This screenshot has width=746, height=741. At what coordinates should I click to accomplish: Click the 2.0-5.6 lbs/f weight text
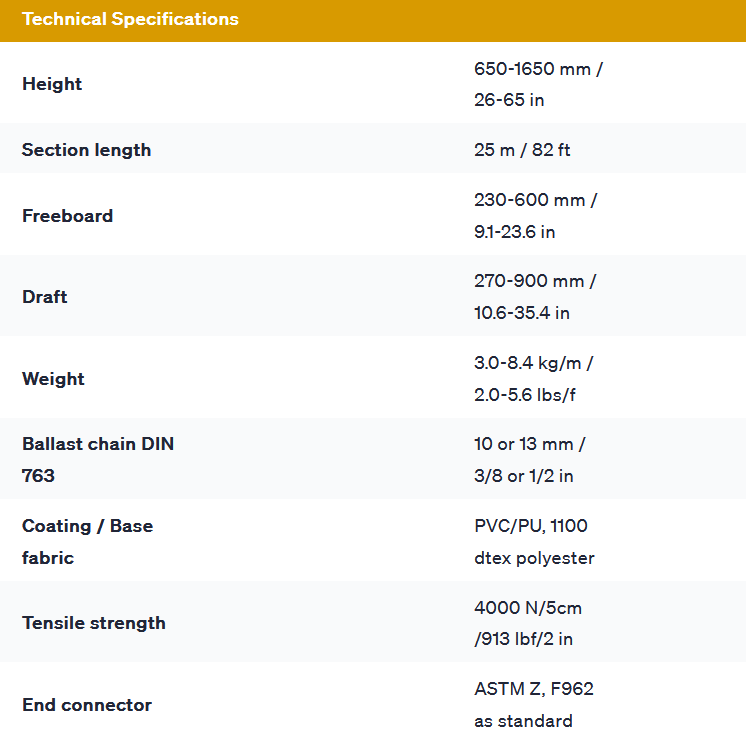pyautogui.click(x=525, y=395)
